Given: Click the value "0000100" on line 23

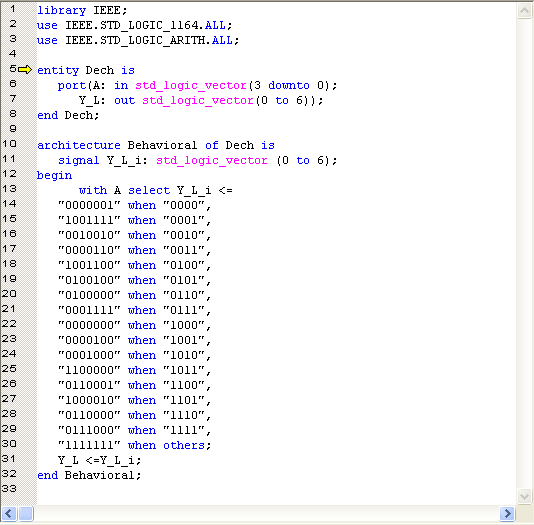Looking at the screenshot, I should (89, 340).
